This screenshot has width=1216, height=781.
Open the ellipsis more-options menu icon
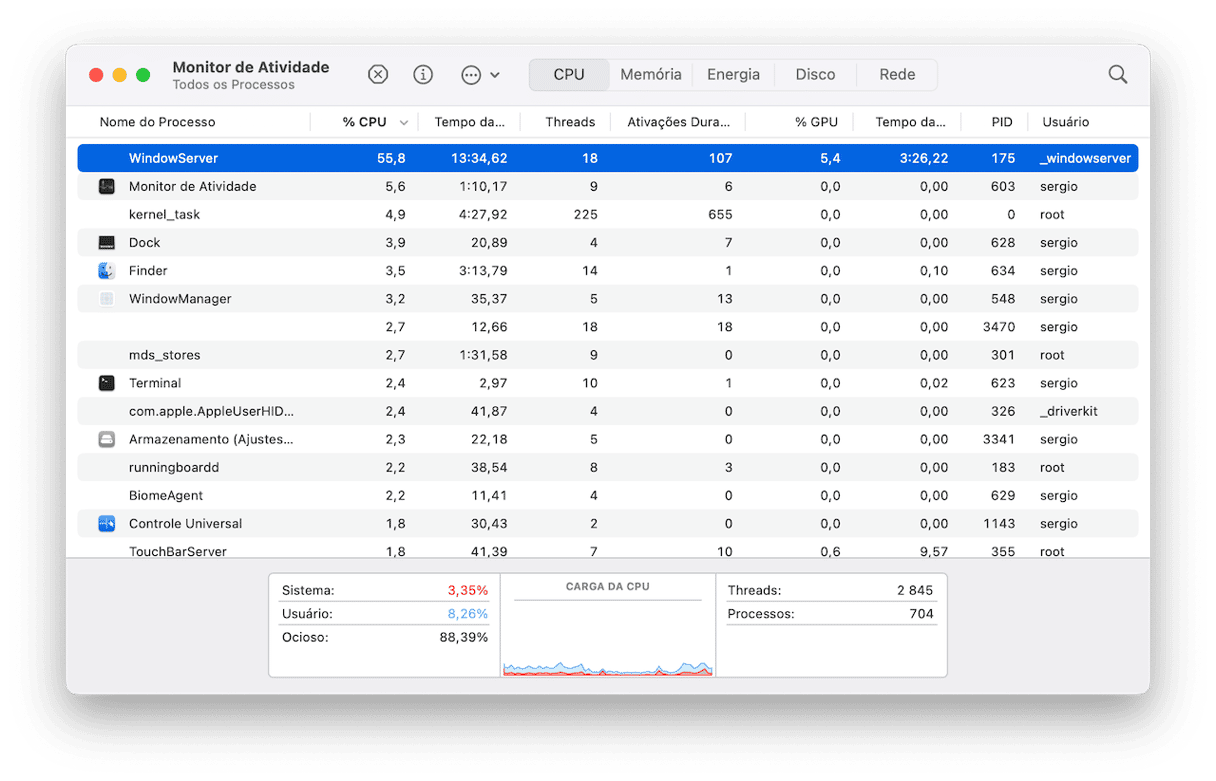[x=480, y=75]
